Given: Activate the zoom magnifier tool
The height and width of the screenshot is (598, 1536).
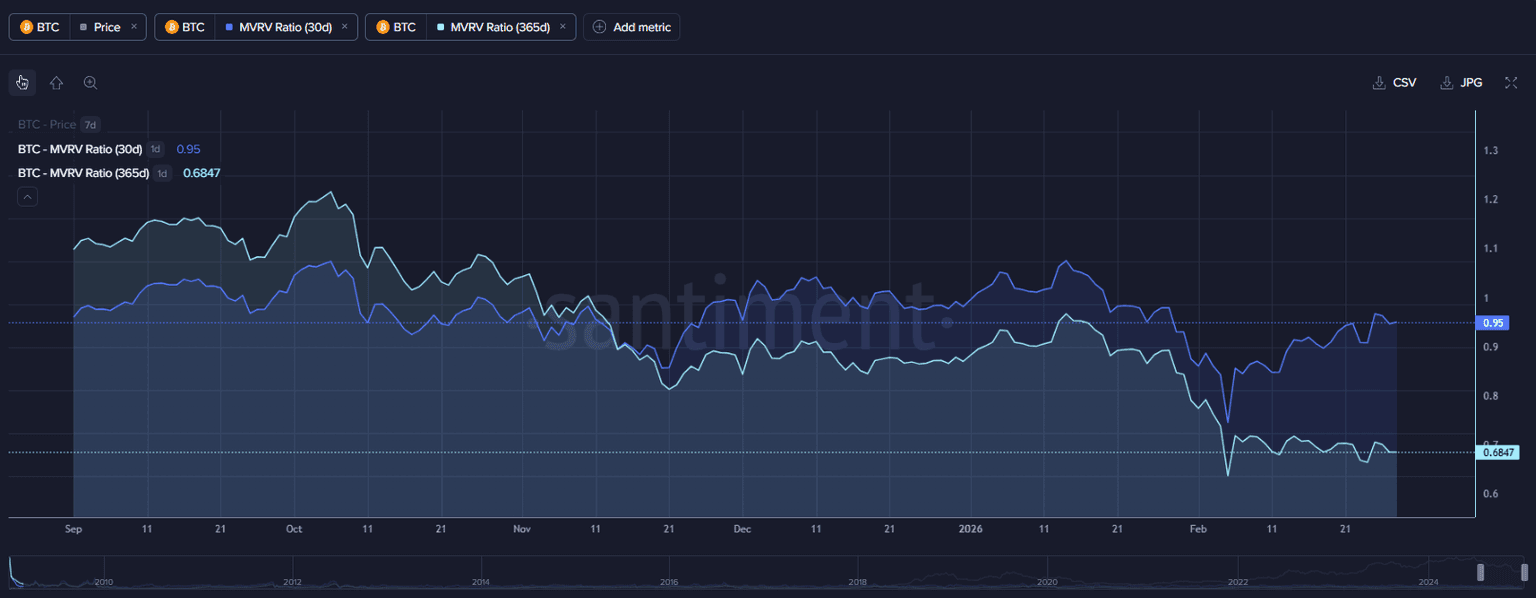Looking at the screenshot, I should [90, 83].
